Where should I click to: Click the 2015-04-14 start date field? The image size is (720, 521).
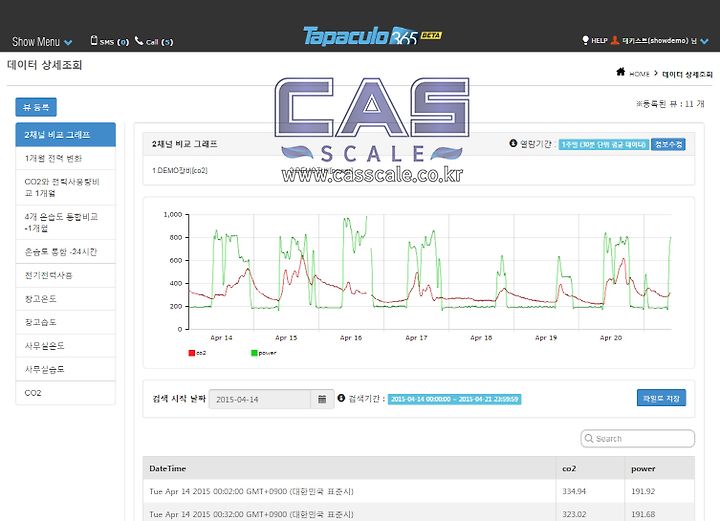point(260,399)
